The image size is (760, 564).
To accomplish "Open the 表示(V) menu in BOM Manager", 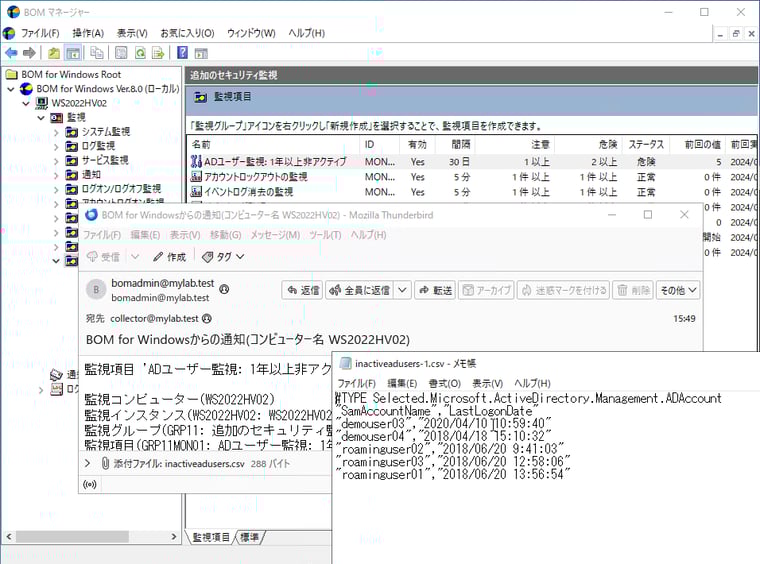I will (132, 33).
